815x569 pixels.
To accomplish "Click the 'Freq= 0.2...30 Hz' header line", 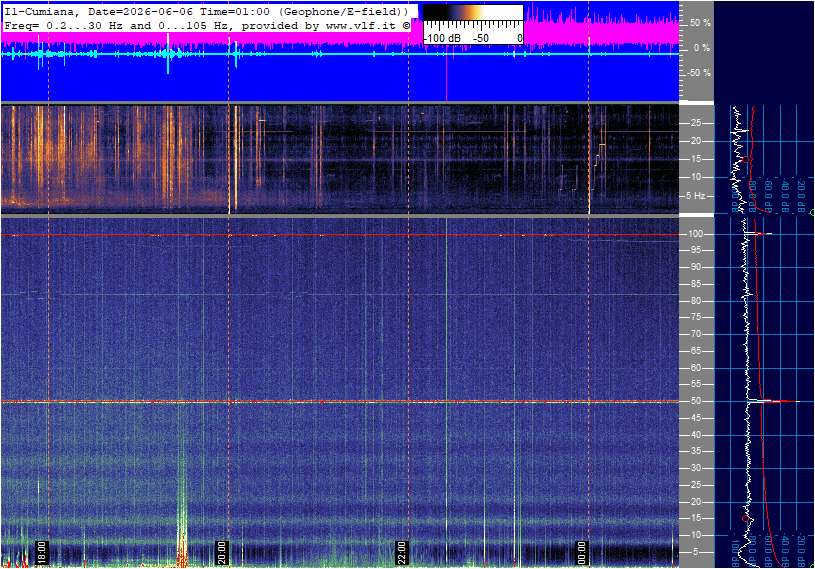I will [206, 25].
